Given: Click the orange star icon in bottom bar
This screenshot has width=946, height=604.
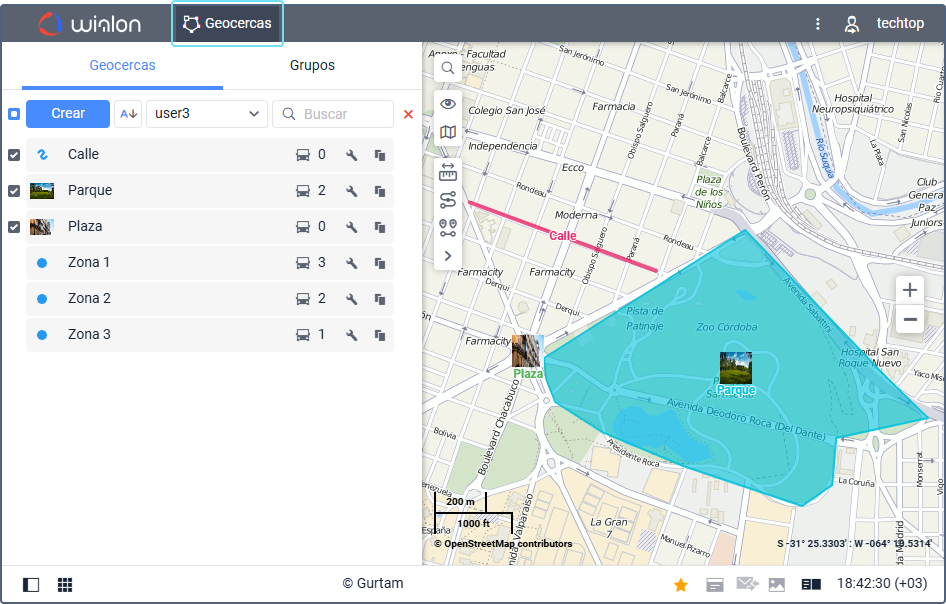Looking at the screenshot, I should 681,585.
